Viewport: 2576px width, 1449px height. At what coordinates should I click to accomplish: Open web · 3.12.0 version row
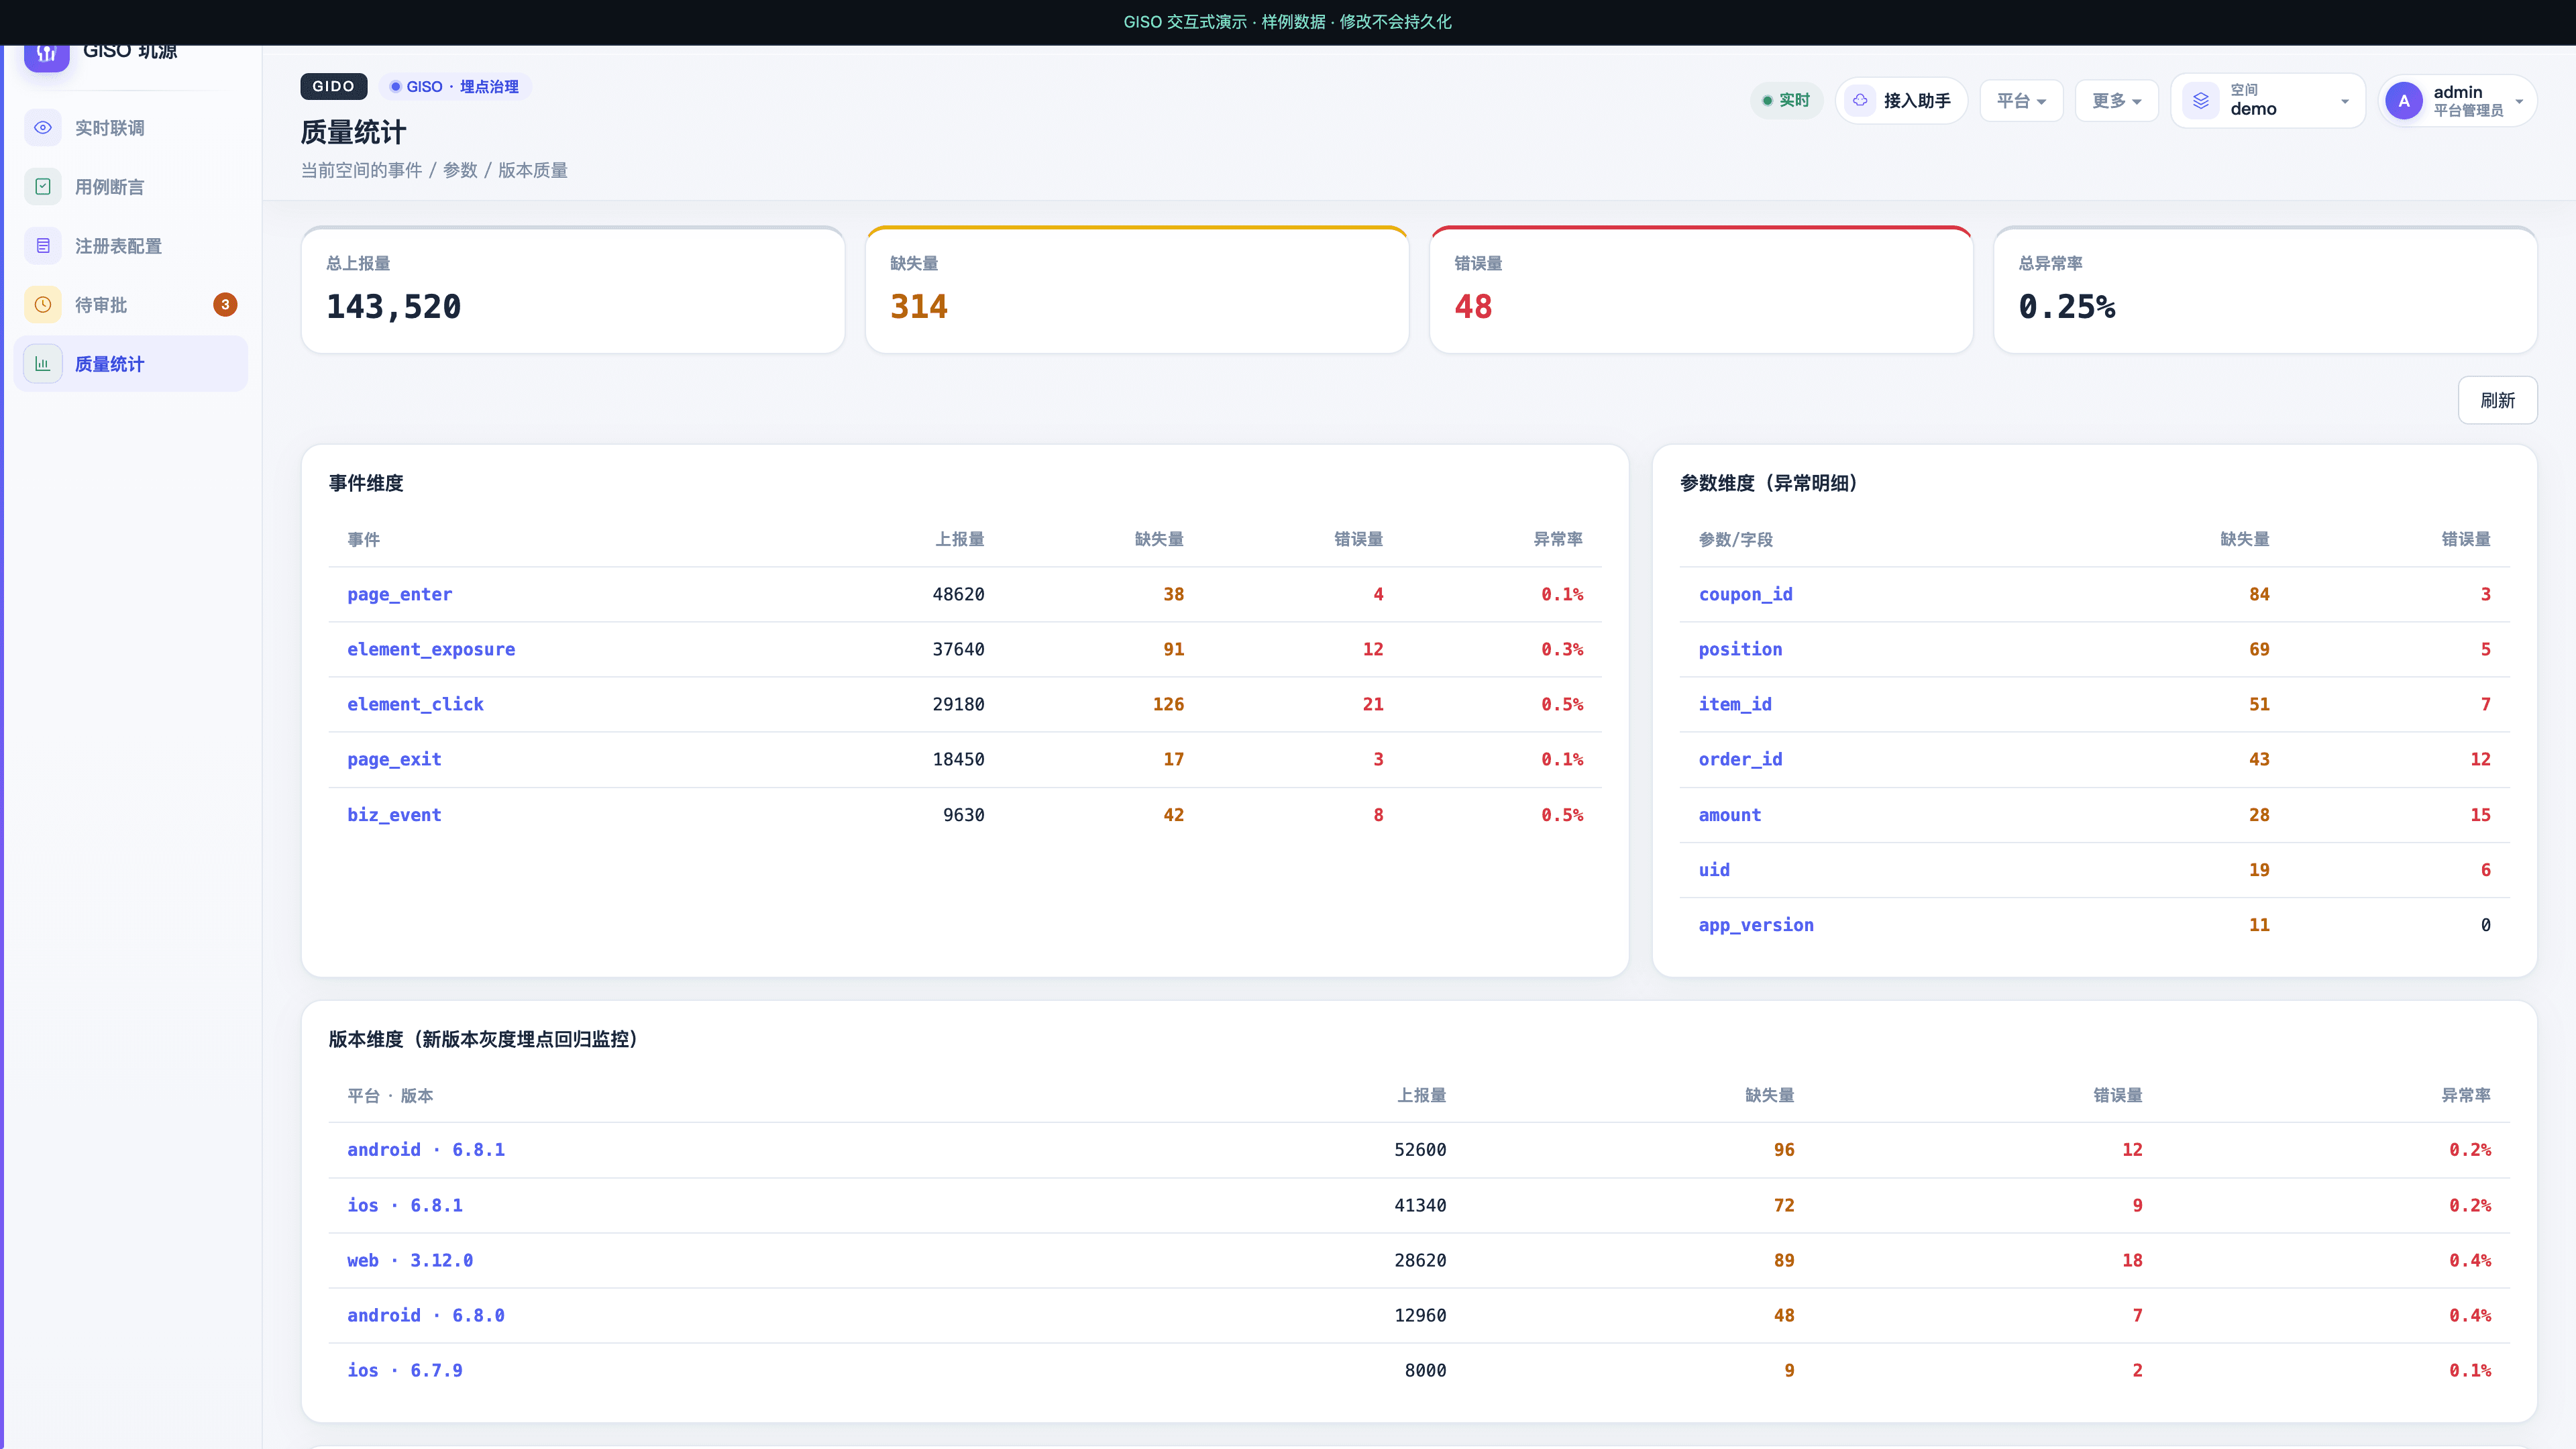pyautogui.click(x=1419, y=1260)
